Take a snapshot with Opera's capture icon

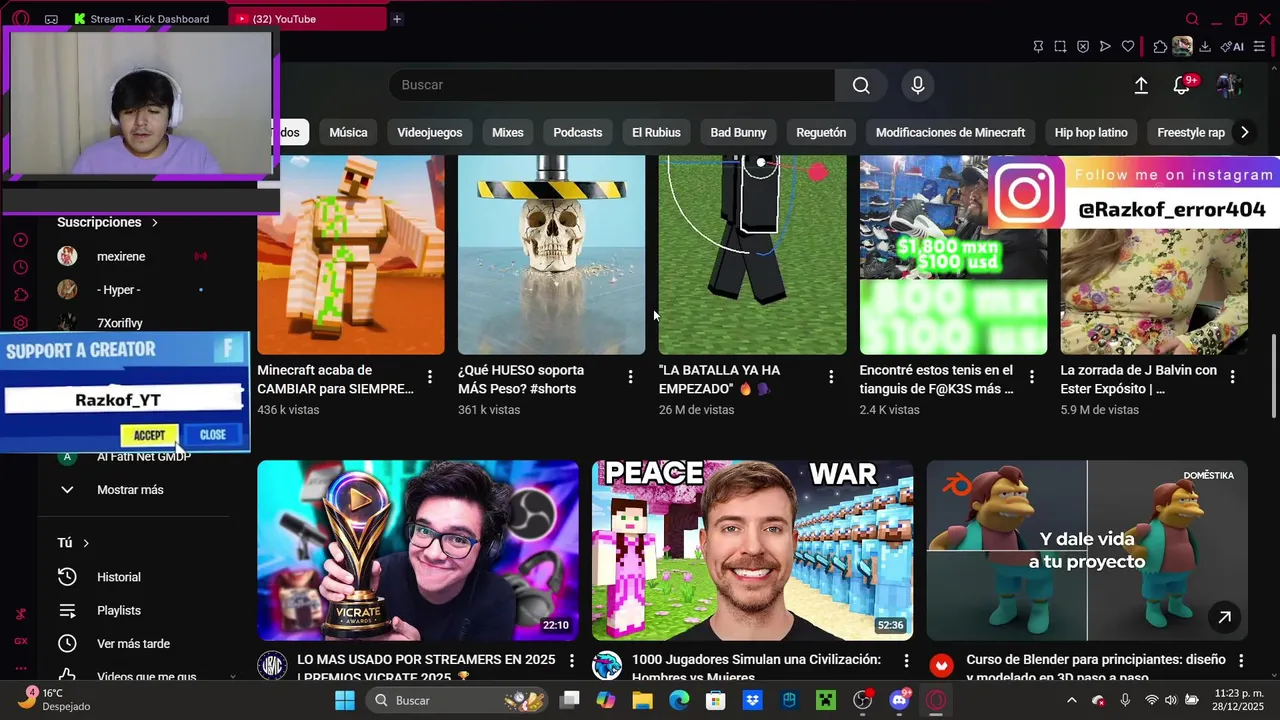pyautogui.click(x=1060, y=46)
